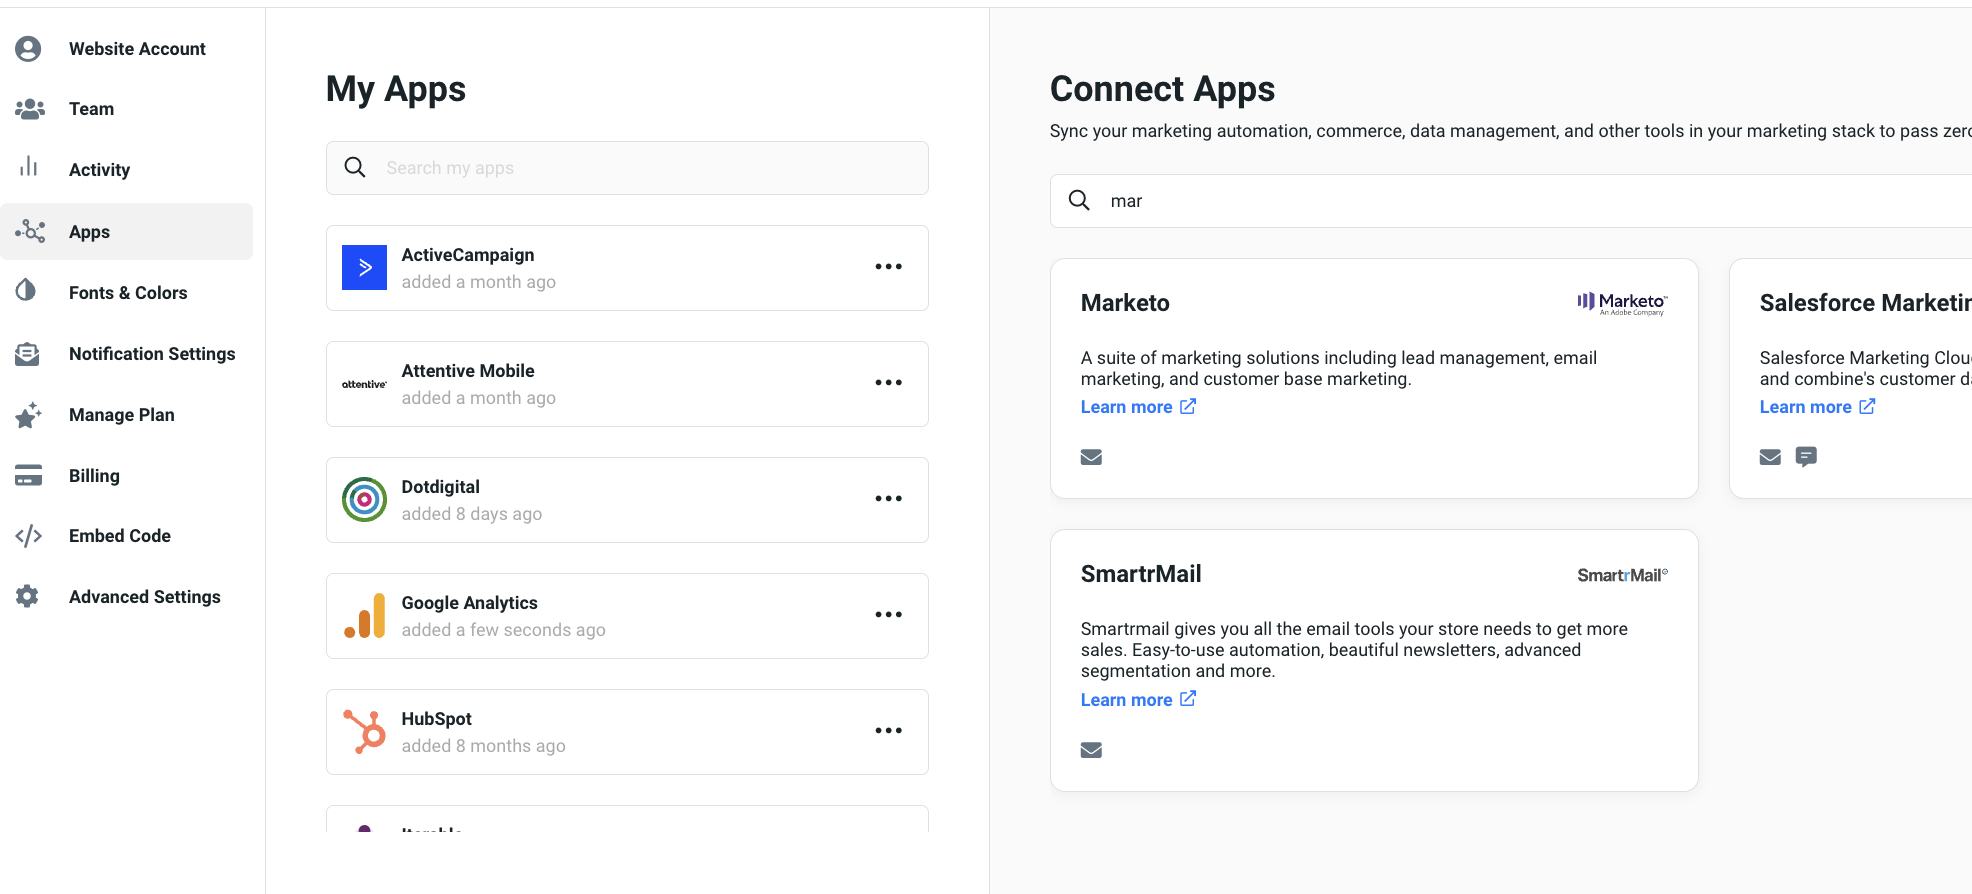Focus the Search my apps field
Screen dimensions: 1972x894
coord(627,168)
